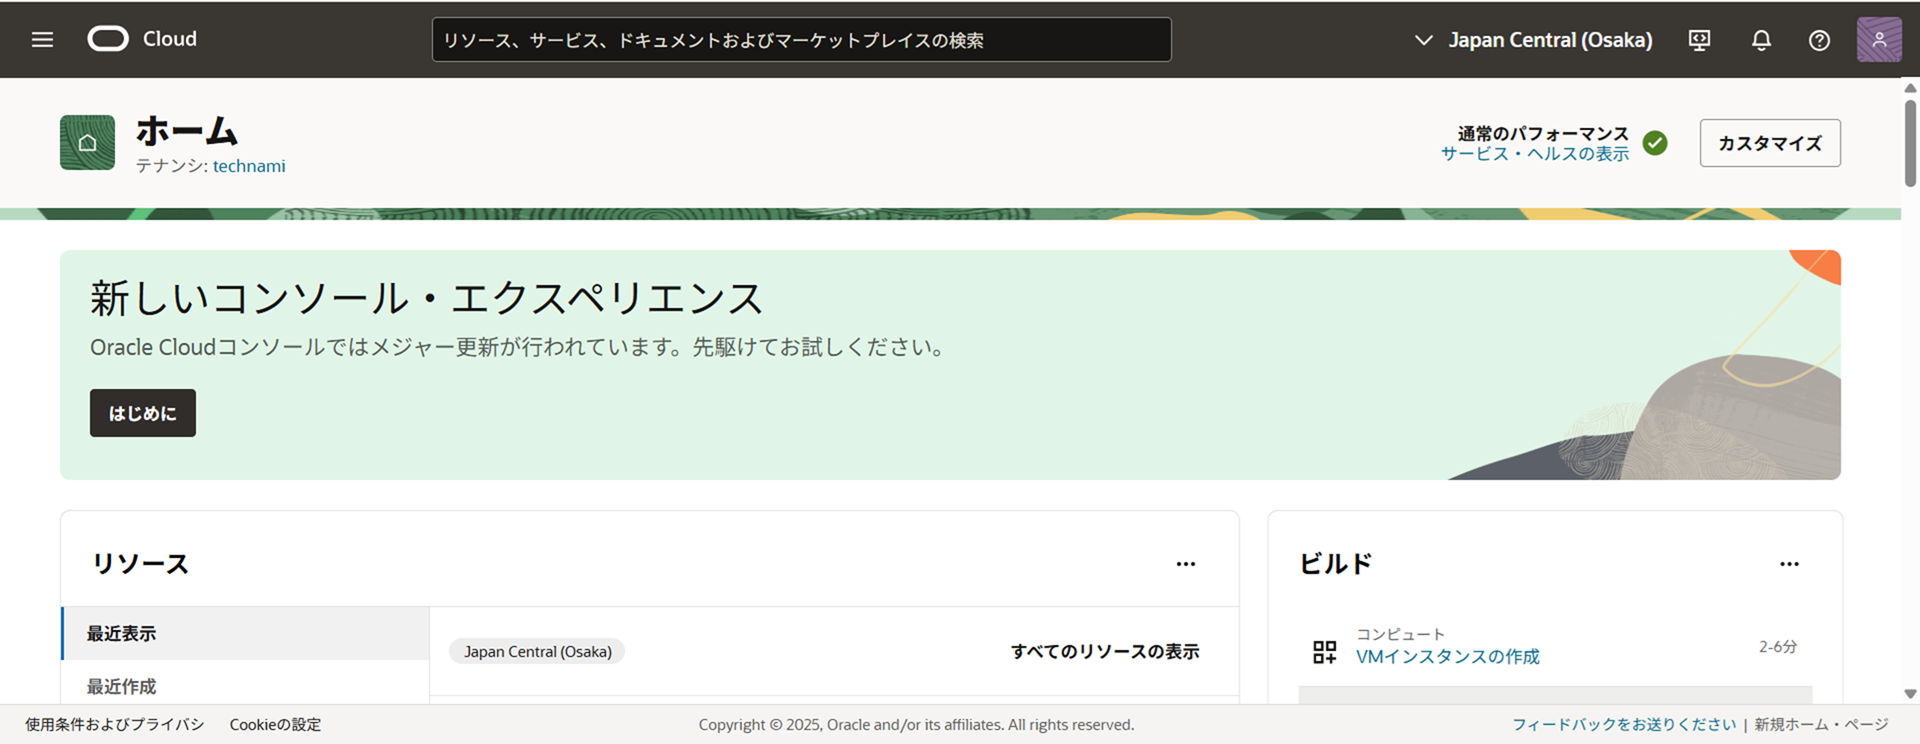Screen dimensions: 1920x744
Task: Click the Japan Central (Osaka) region chip
Action: 537,651
